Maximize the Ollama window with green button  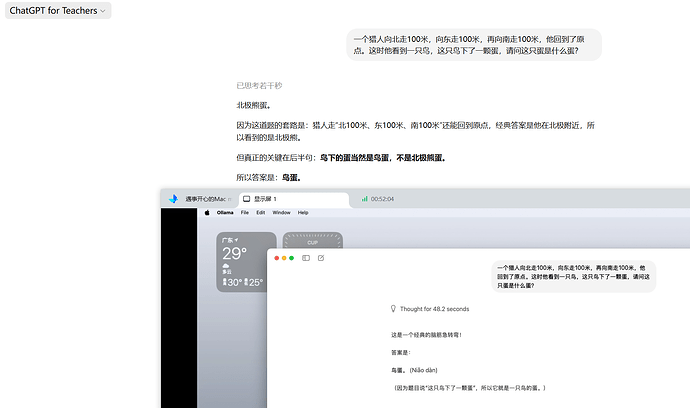pos(291,258)
